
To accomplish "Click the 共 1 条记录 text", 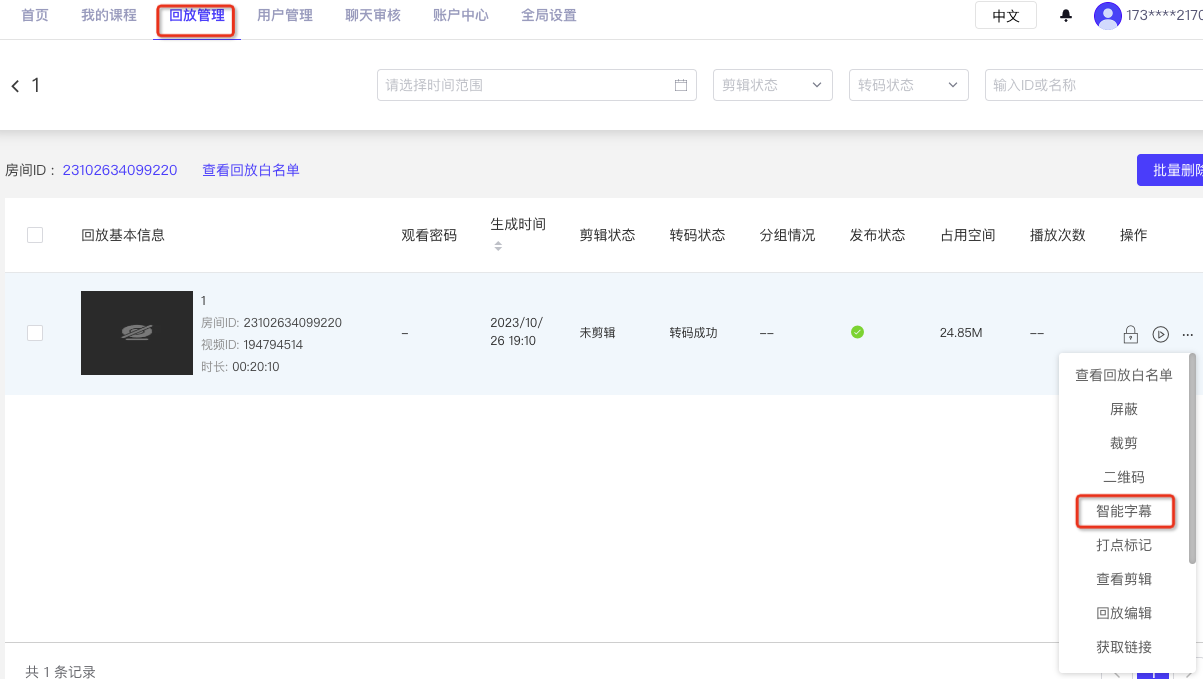I will [x=60, y=672].
